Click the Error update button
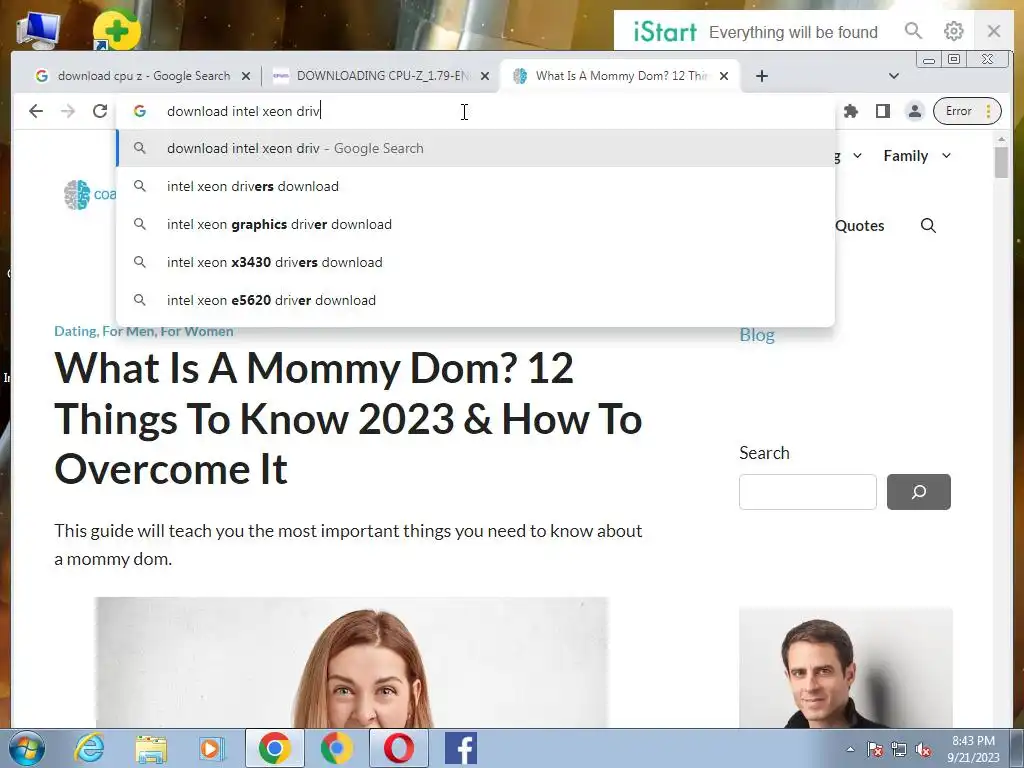Image resolution: width=1024 pixels, height=768 pixels. (x=967, y=111)
